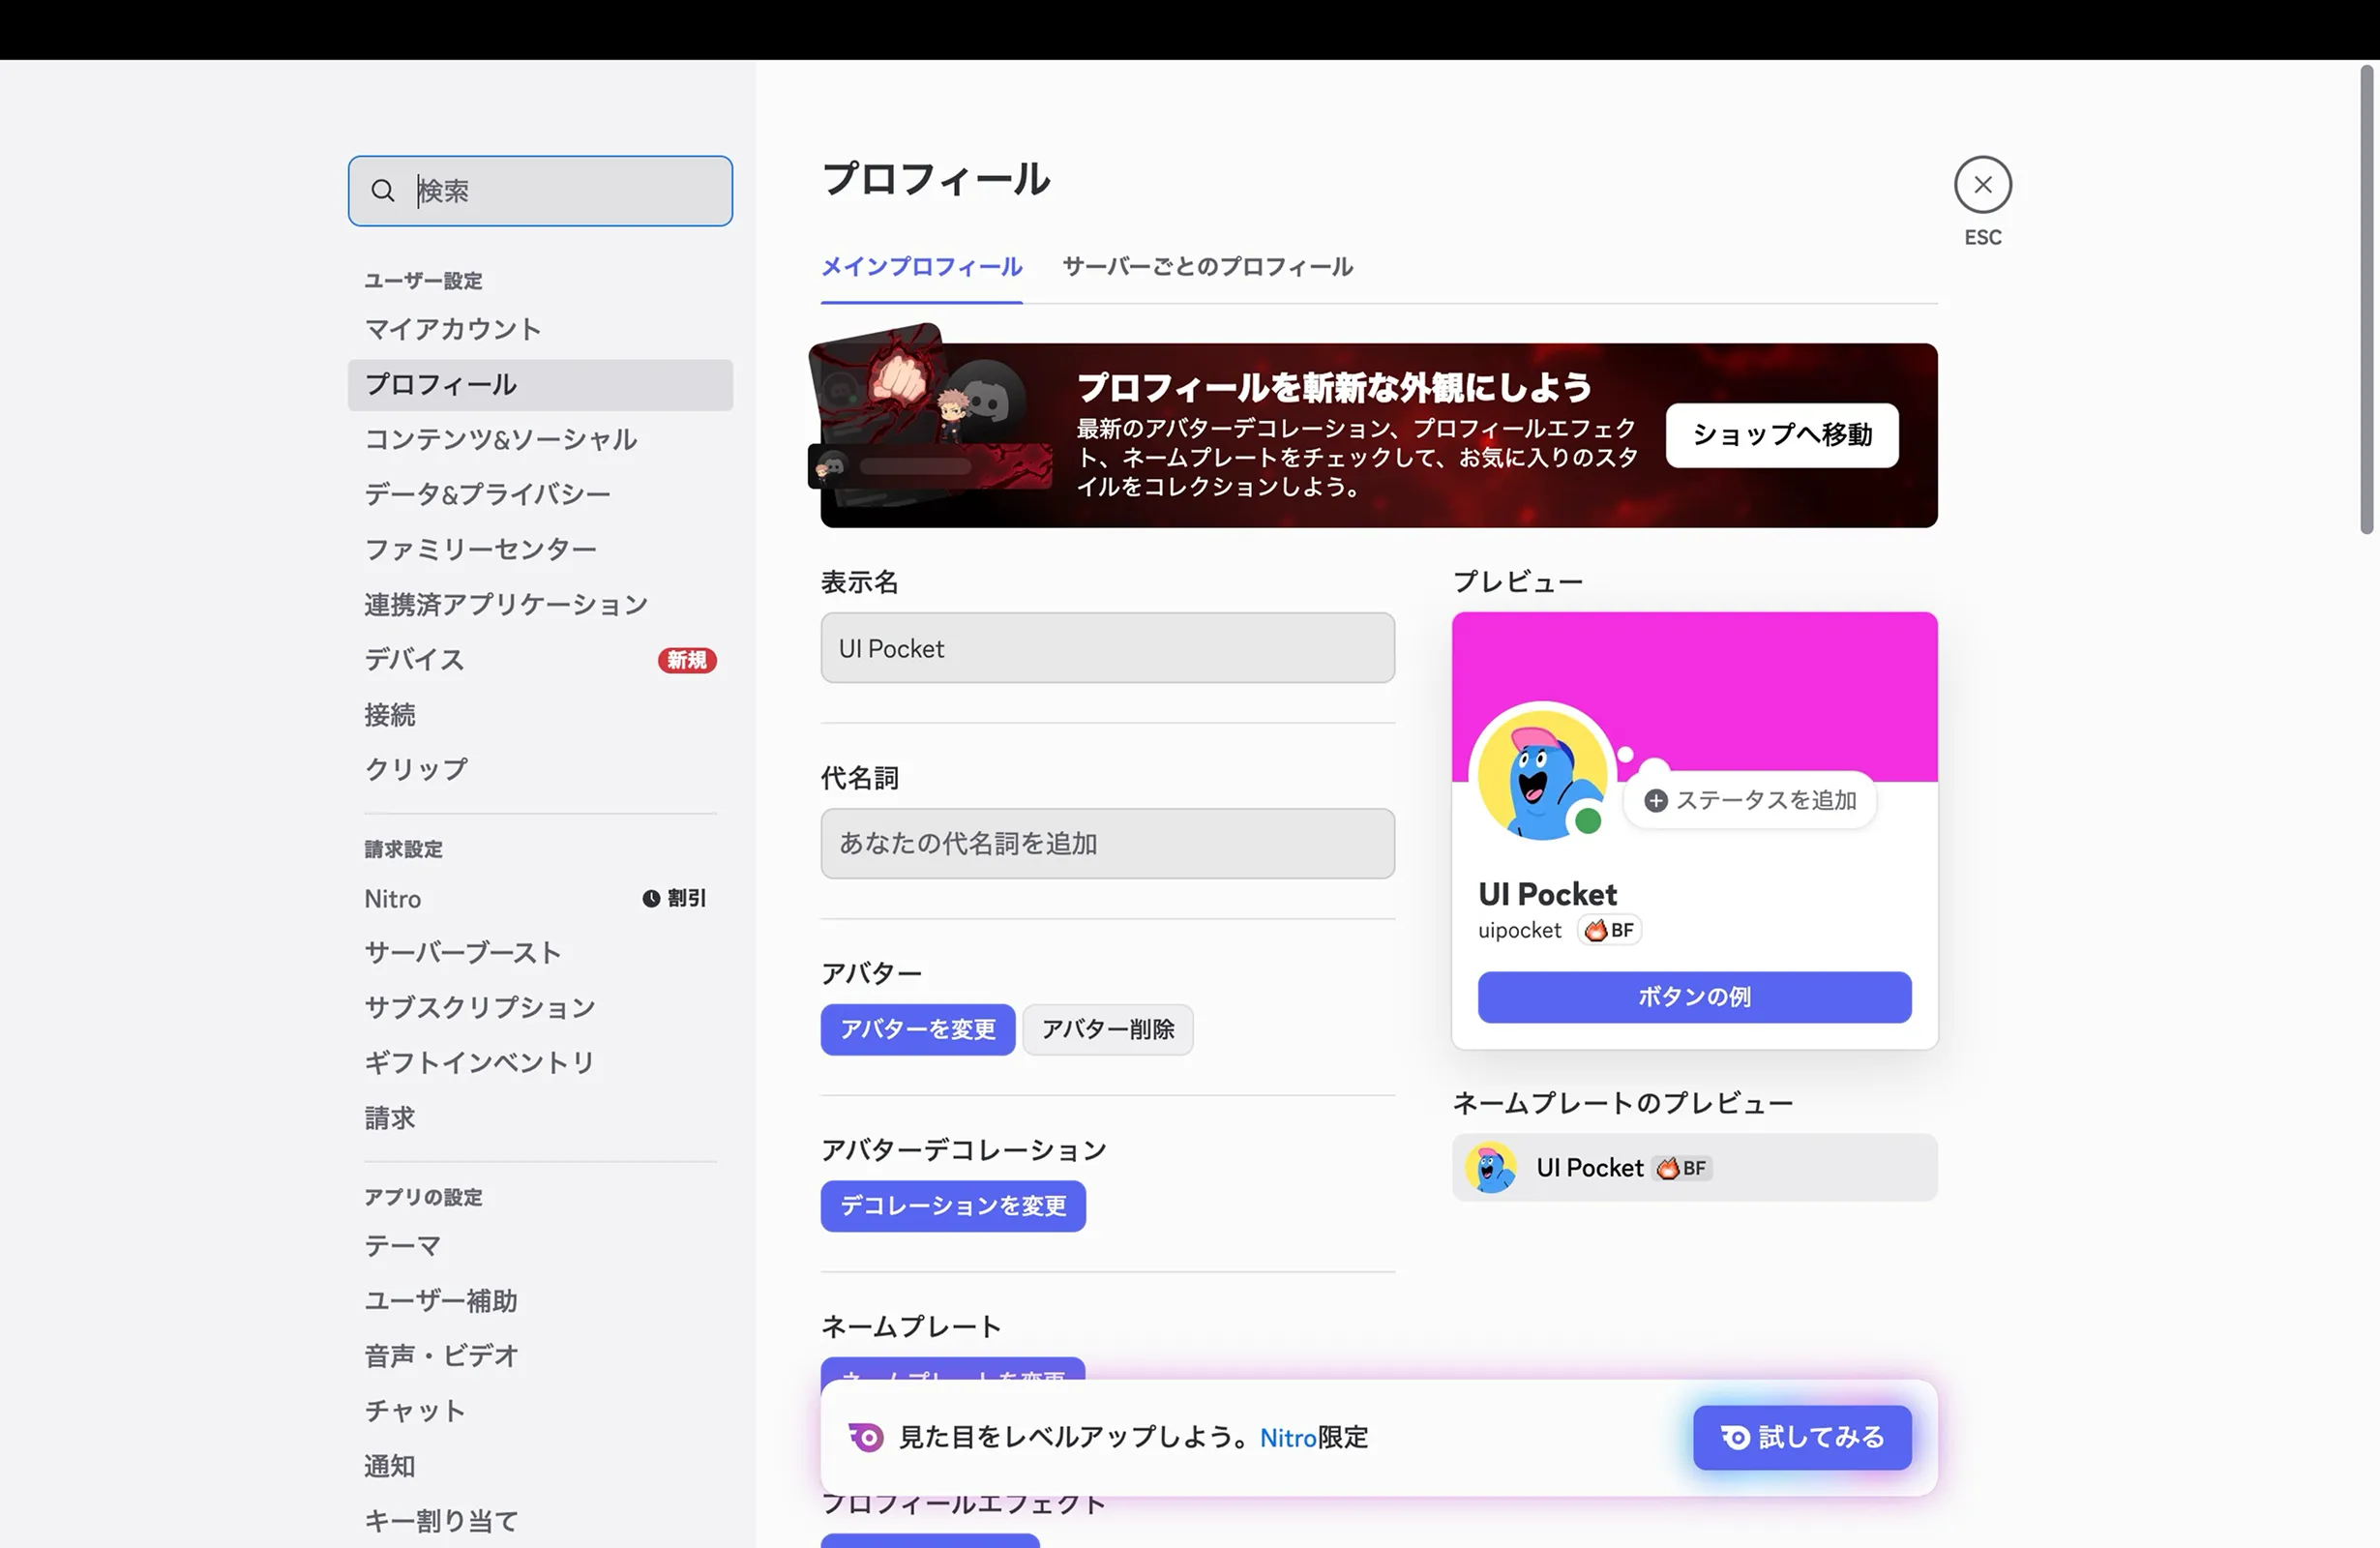Click the UI Pocket display name in preview
The image size is (2380, 1548).
[1547, 894]
